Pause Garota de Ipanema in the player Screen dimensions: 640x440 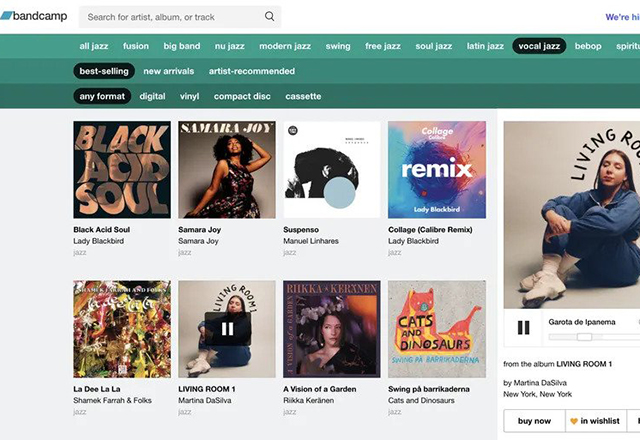click(523, 327)
